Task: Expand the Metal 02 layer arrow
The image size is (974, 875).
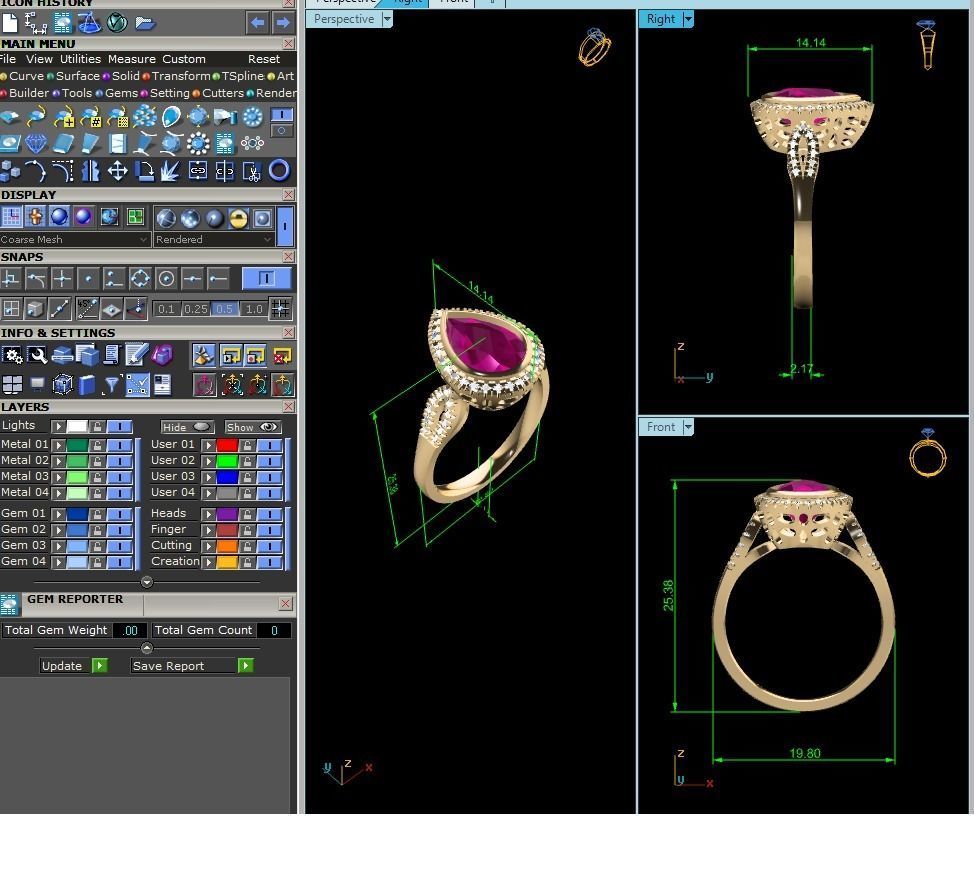Action: [x=58, y=461]
